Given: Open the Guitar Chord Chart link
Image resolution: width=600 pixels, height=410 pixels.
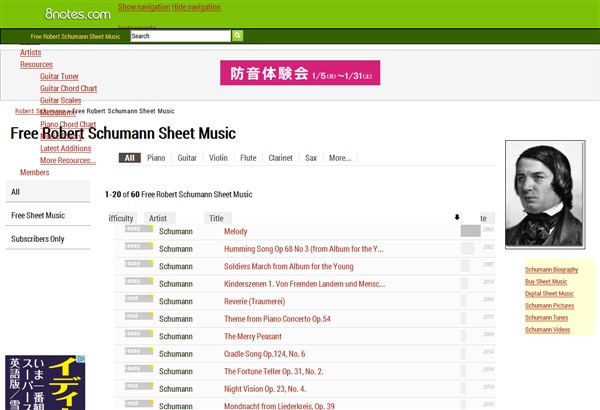Looking at the screenshot, I should [68, 88].
